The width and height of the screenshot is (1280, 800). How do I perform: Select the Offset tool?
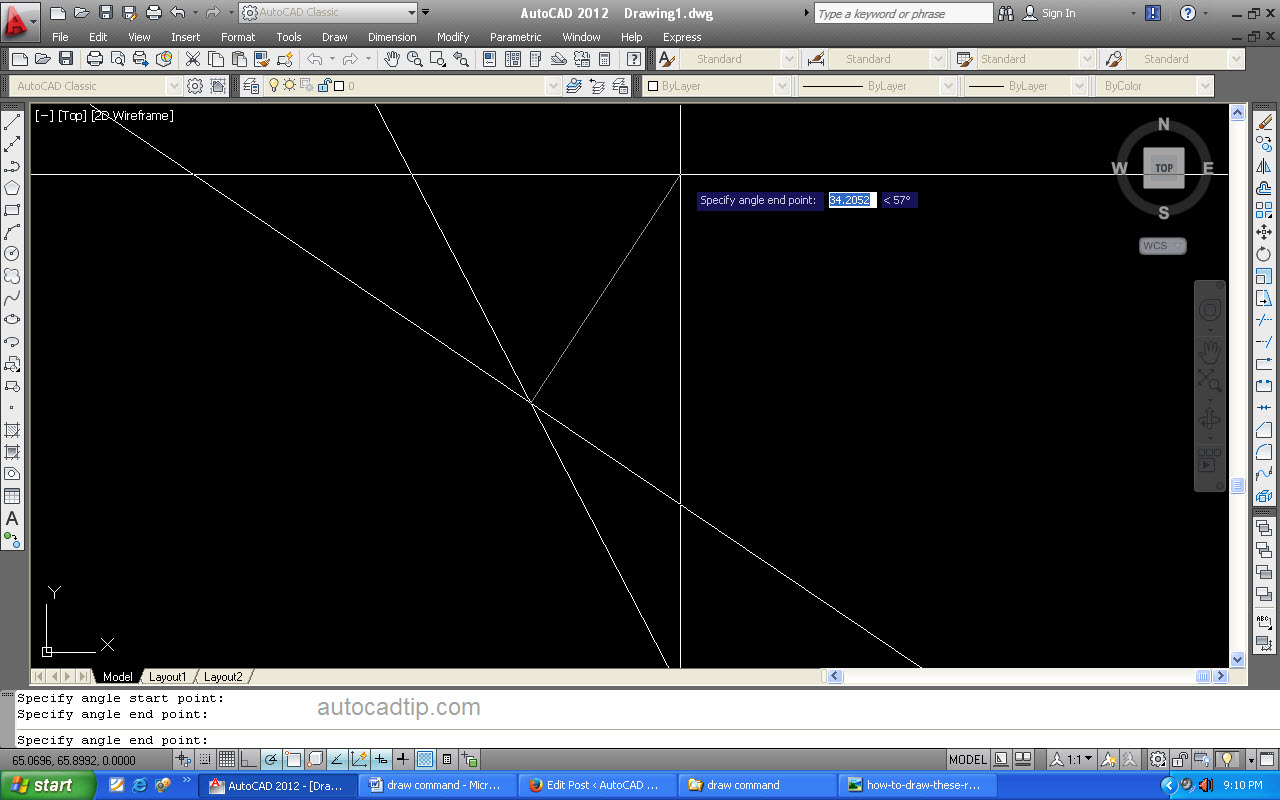point(1264,188)
